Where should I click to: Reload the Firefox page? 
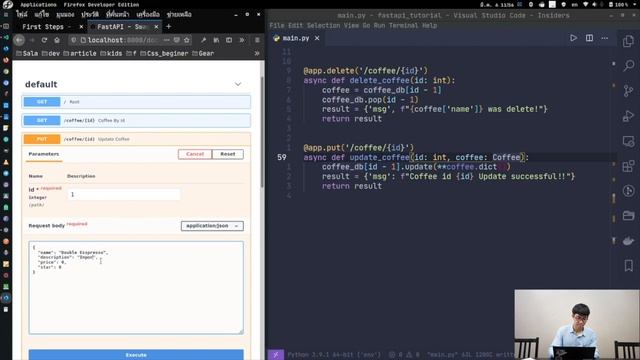(x=44, y=40)
